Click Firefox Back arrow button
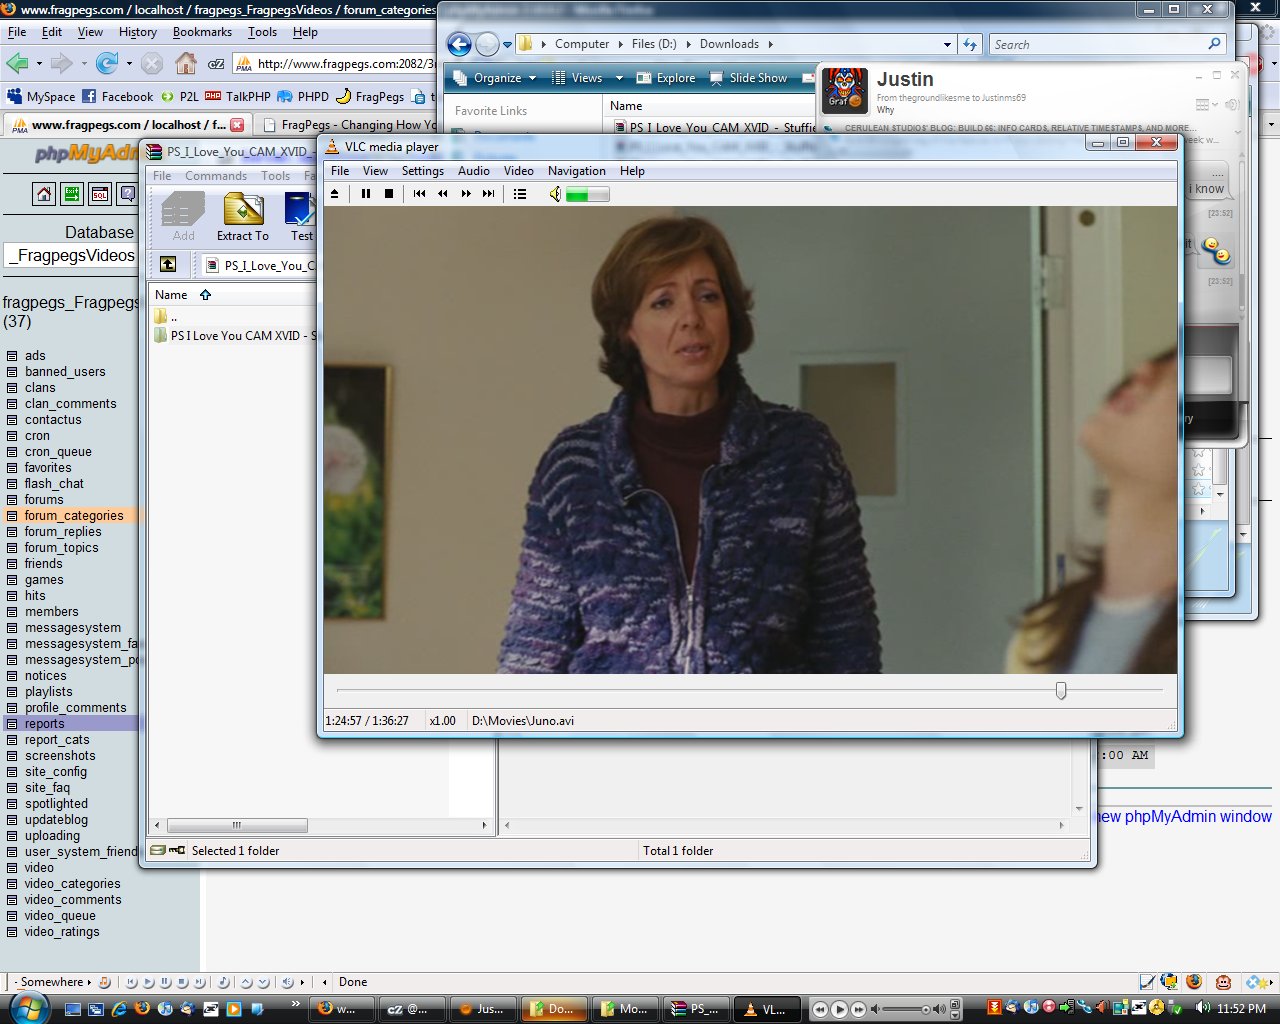The height and width of the screenshot is (1024, 1280). coord(17,64)
